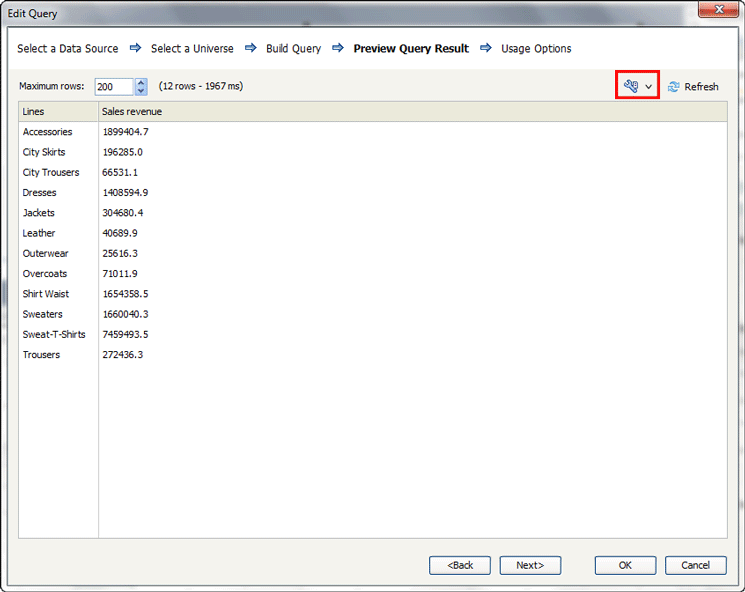Click the value 66531.1
745x592 pixels.
(x=120, y=172)
